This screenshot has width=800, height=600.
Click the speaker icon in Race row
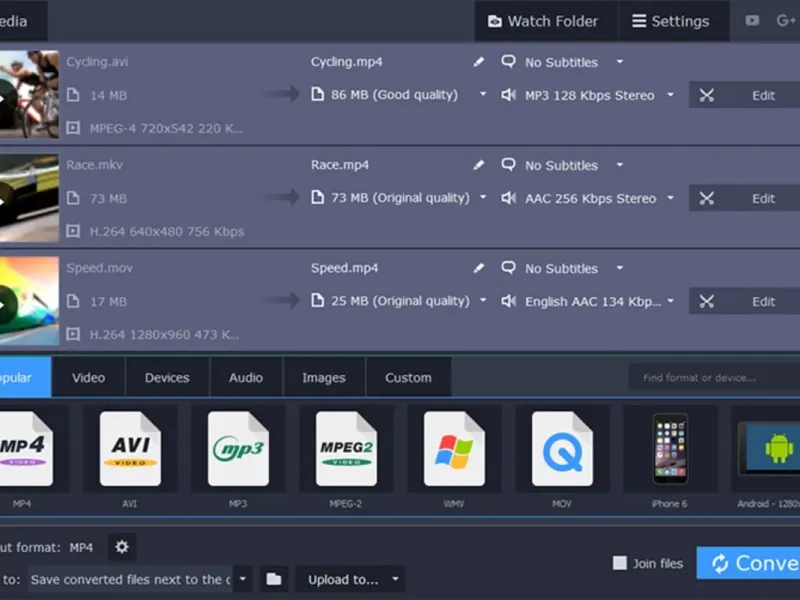pyautogui.click(x=508, y=198)
